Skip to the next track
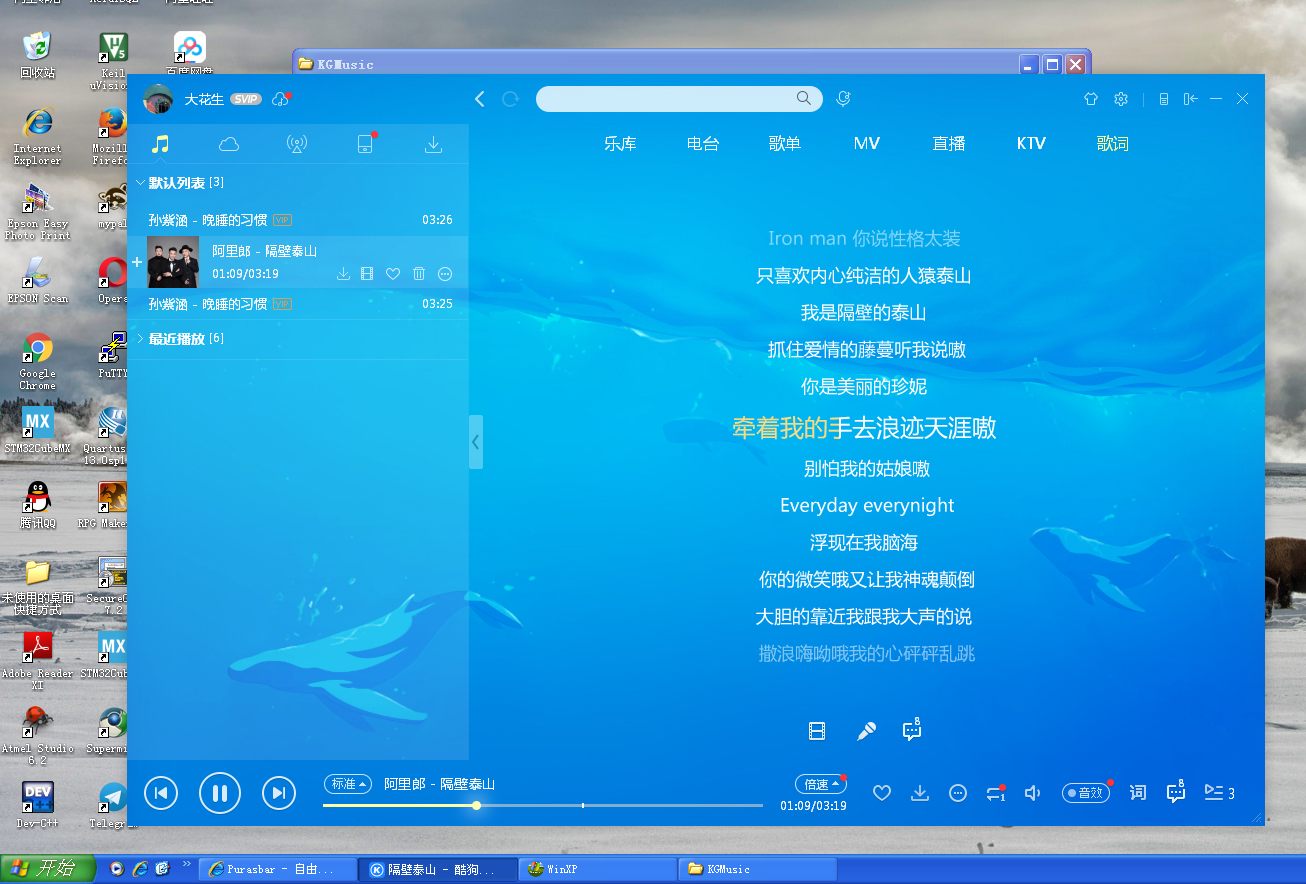 coord(279,793)
